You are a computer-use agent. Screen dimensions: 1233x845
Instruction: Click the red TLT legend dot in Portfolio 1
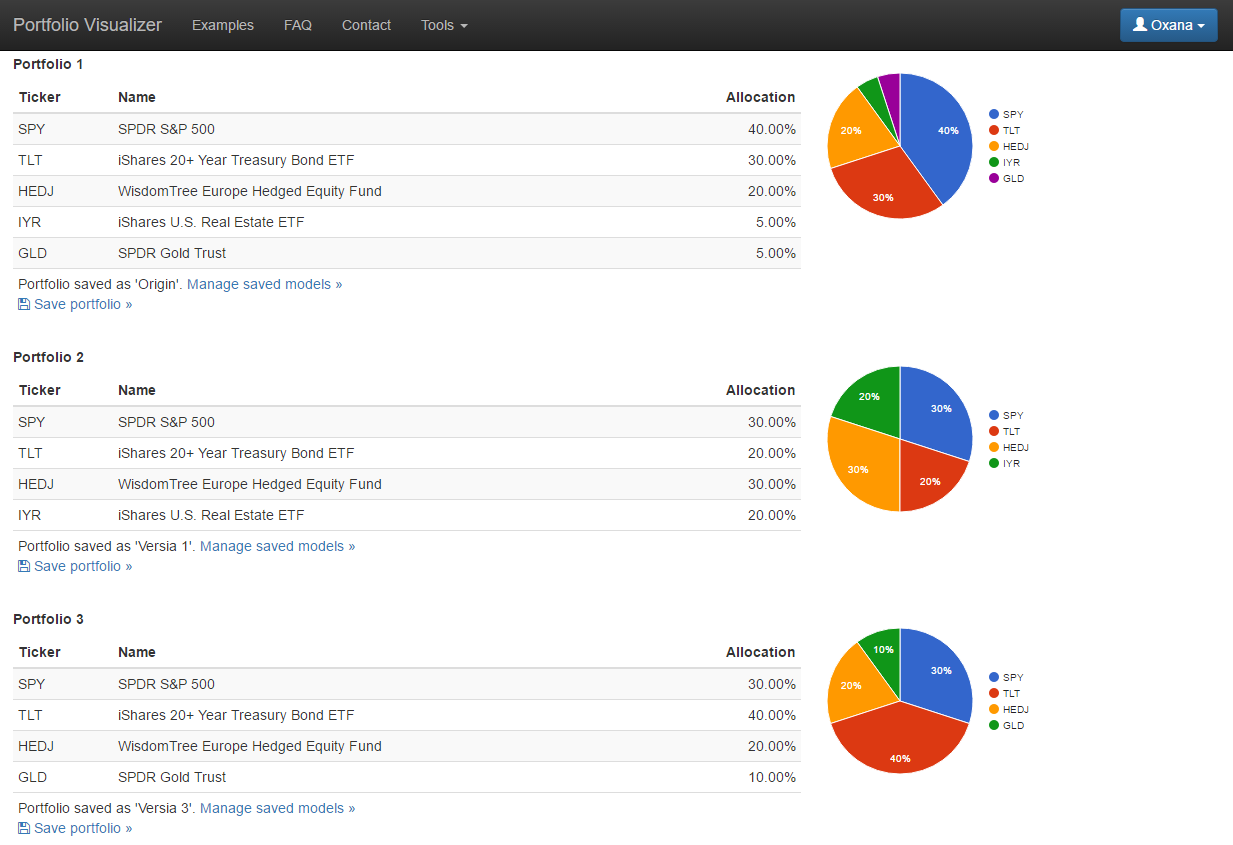point(994,130)
